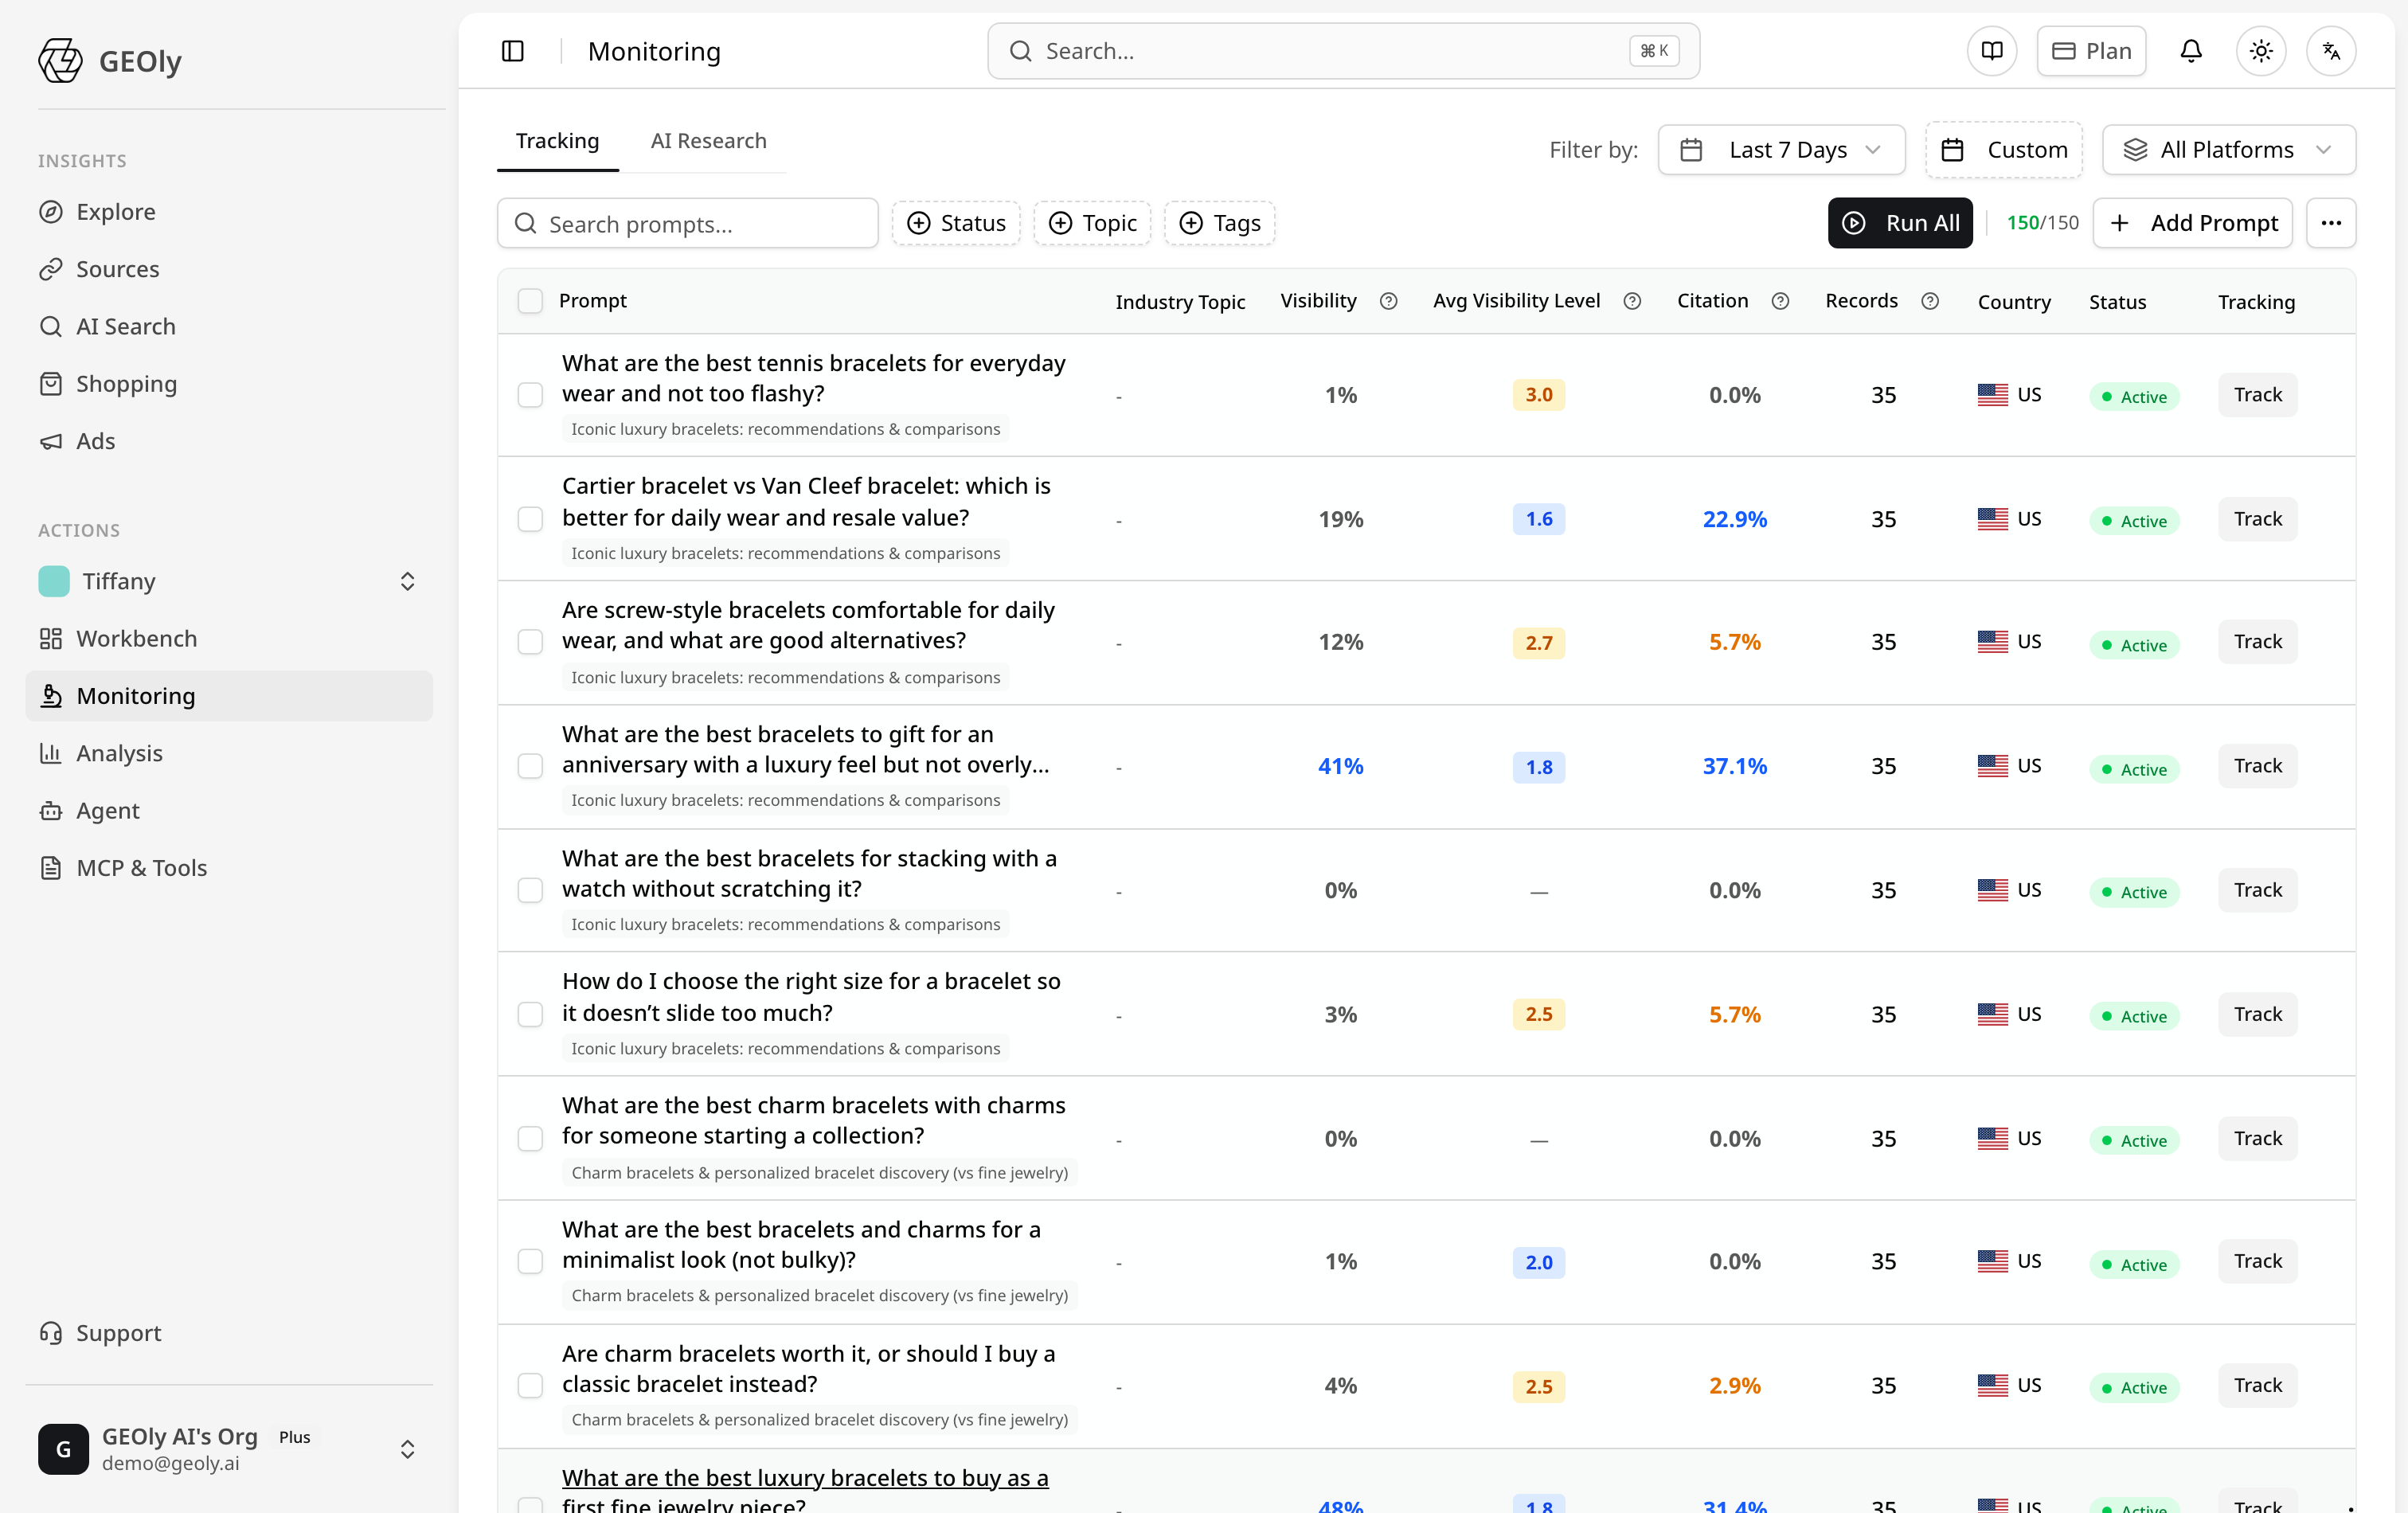Click the Add Prompt button
Screen dimensions: 2408x1513
tap(2192, 223)
